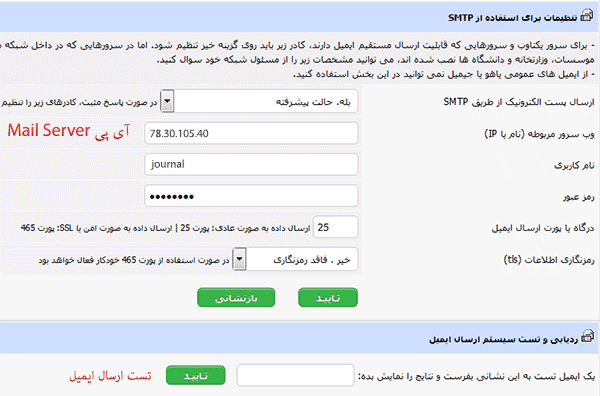This screenshot has width=600, height=396.
Task: Click the red Mail Server آی پی annotation
Action: (x=69, y=131)
